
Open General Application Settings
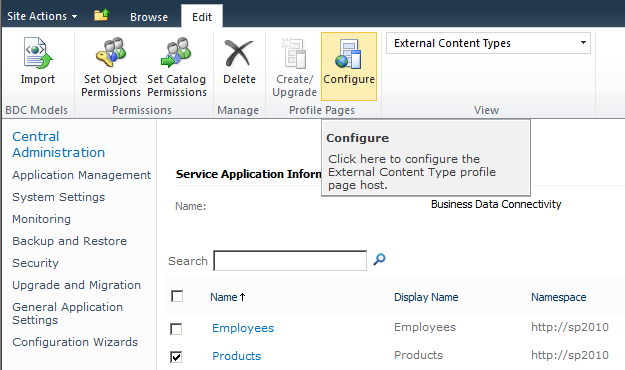click(67, 313)
